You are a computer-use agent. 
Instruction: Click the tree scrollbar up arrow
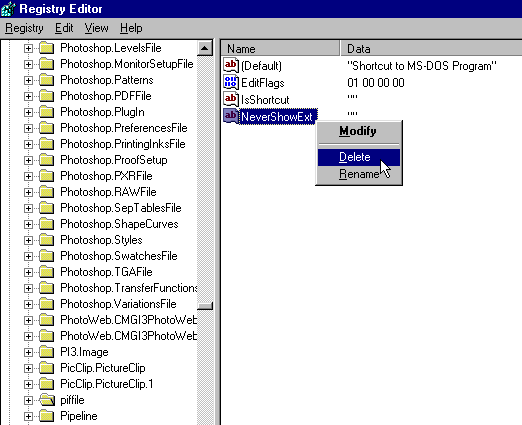pos(205,49)
